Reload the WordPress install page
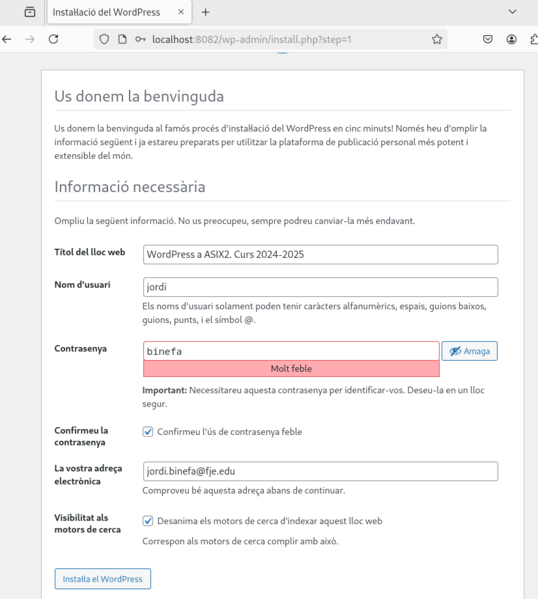 [x=53, y=39]
